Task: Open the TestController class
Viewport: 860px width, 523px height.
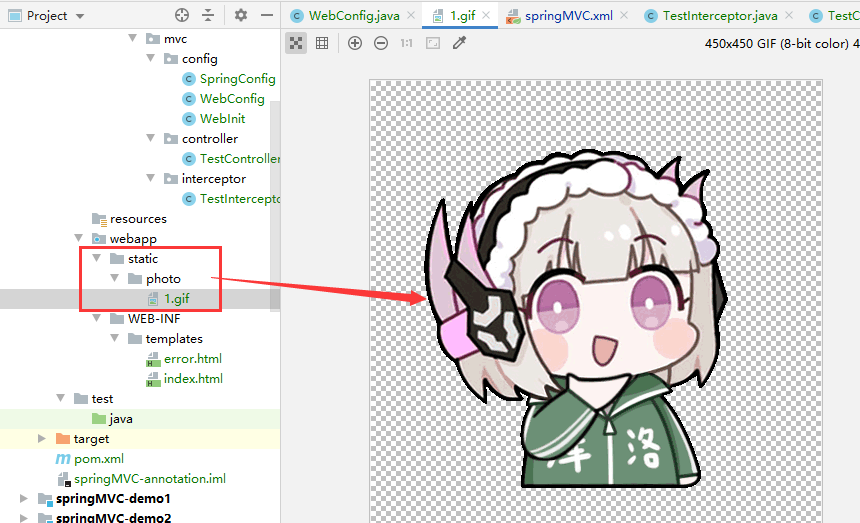Action: [240, 158]
